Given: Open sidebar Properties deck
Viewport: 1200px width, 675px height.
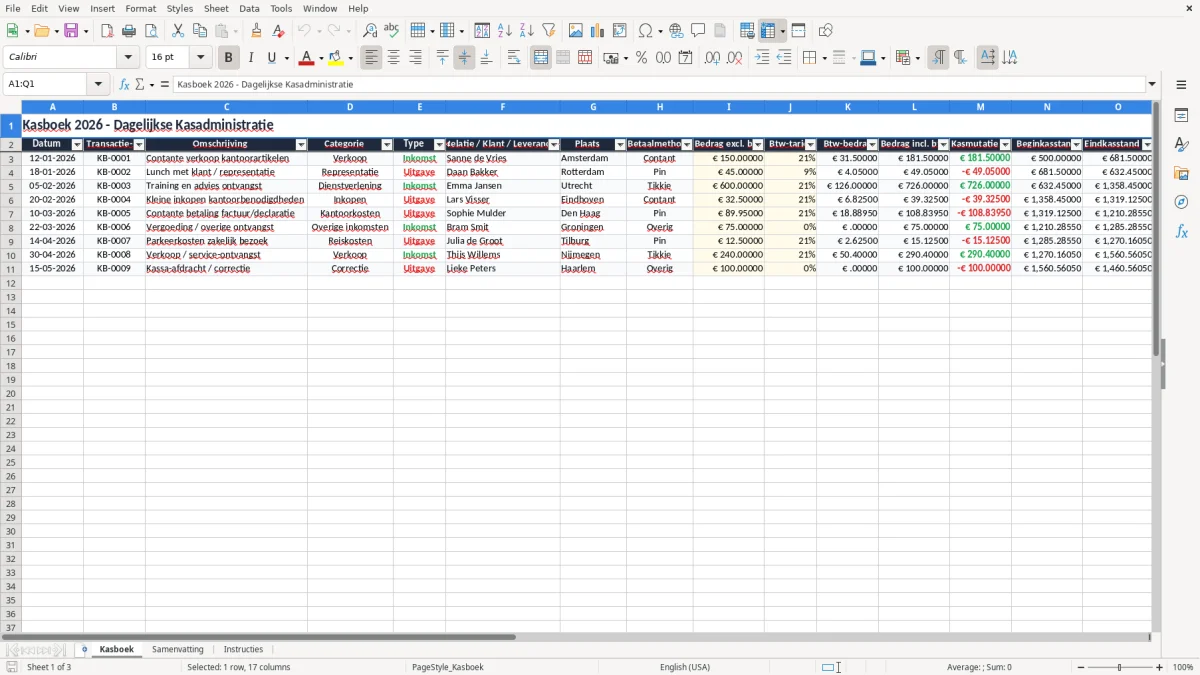Looking at the screenshot, I should pos(1181,115).
